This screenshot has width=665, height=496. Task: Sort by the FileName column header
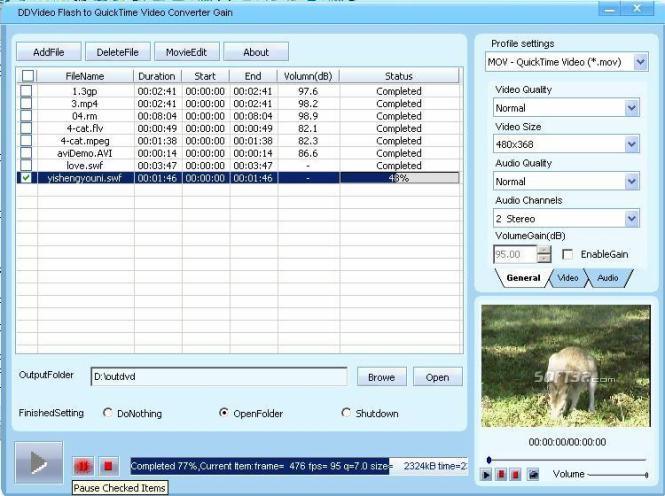[x=85, y=76]
